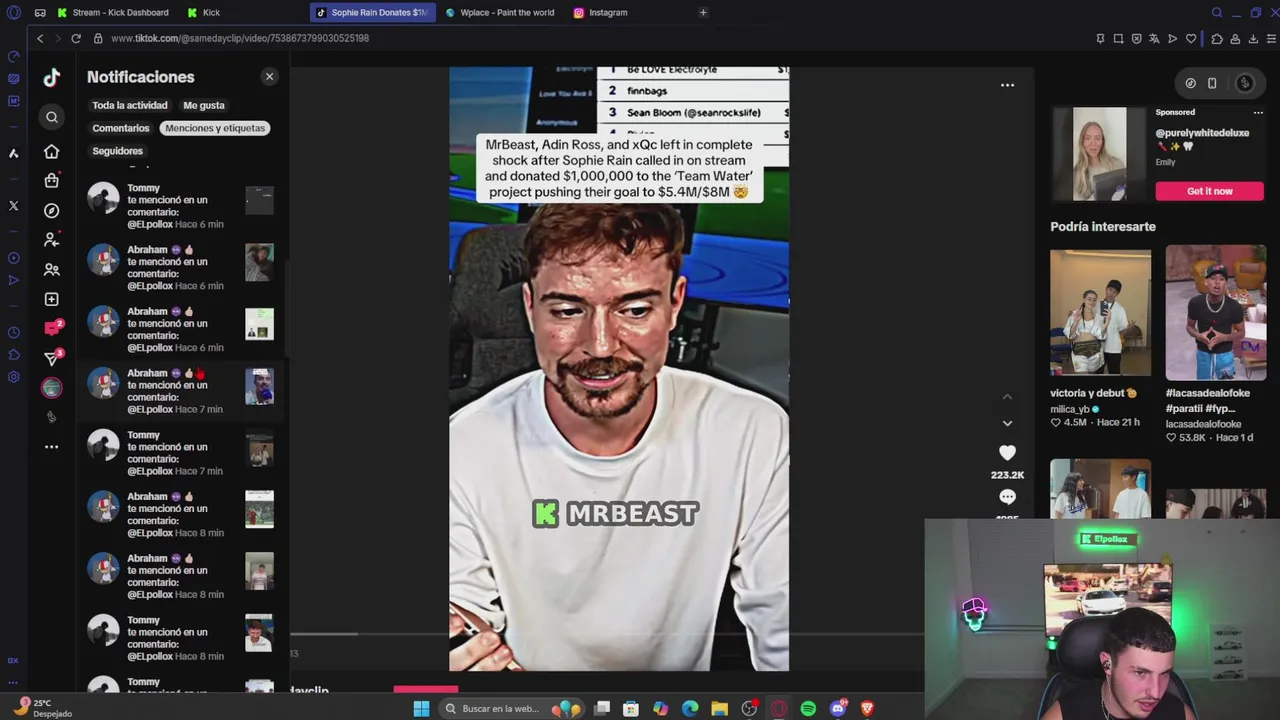
Task: Open the milica_yb creator link
Action: tap(1070, 409)
